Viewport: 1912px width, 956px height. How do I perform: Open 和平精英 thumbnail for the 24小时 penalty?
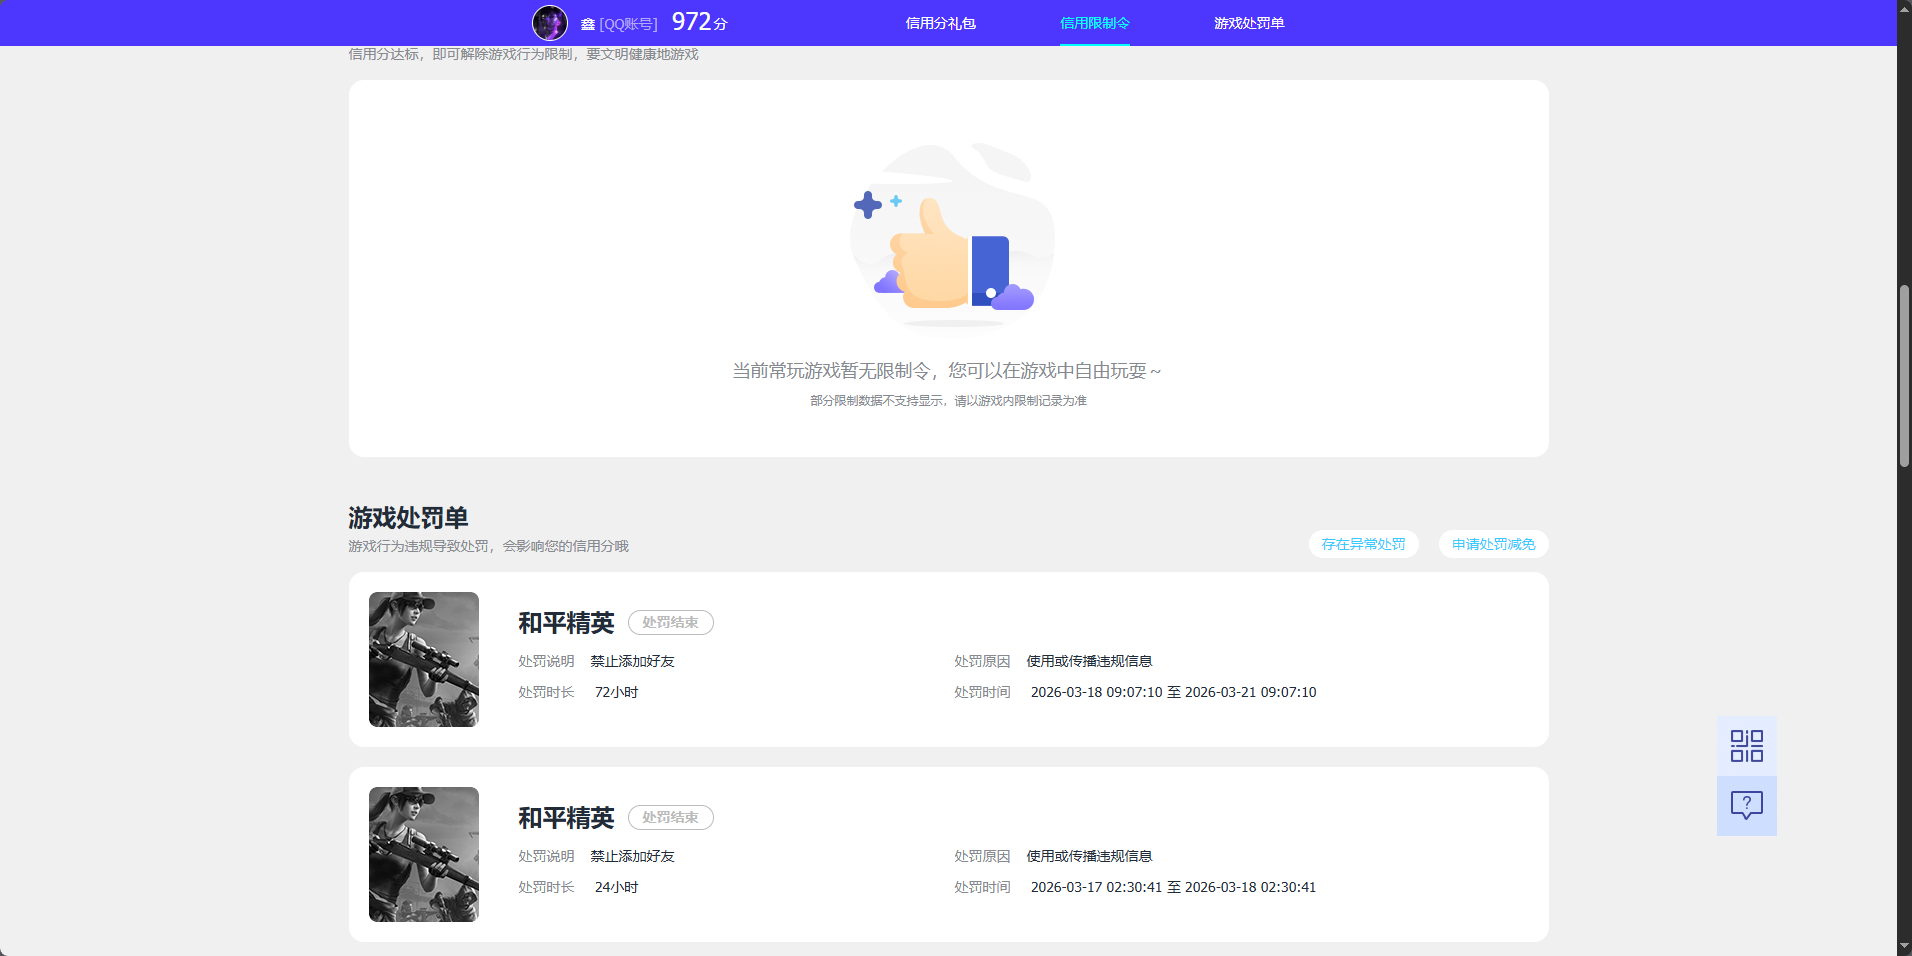coord(424,854)
